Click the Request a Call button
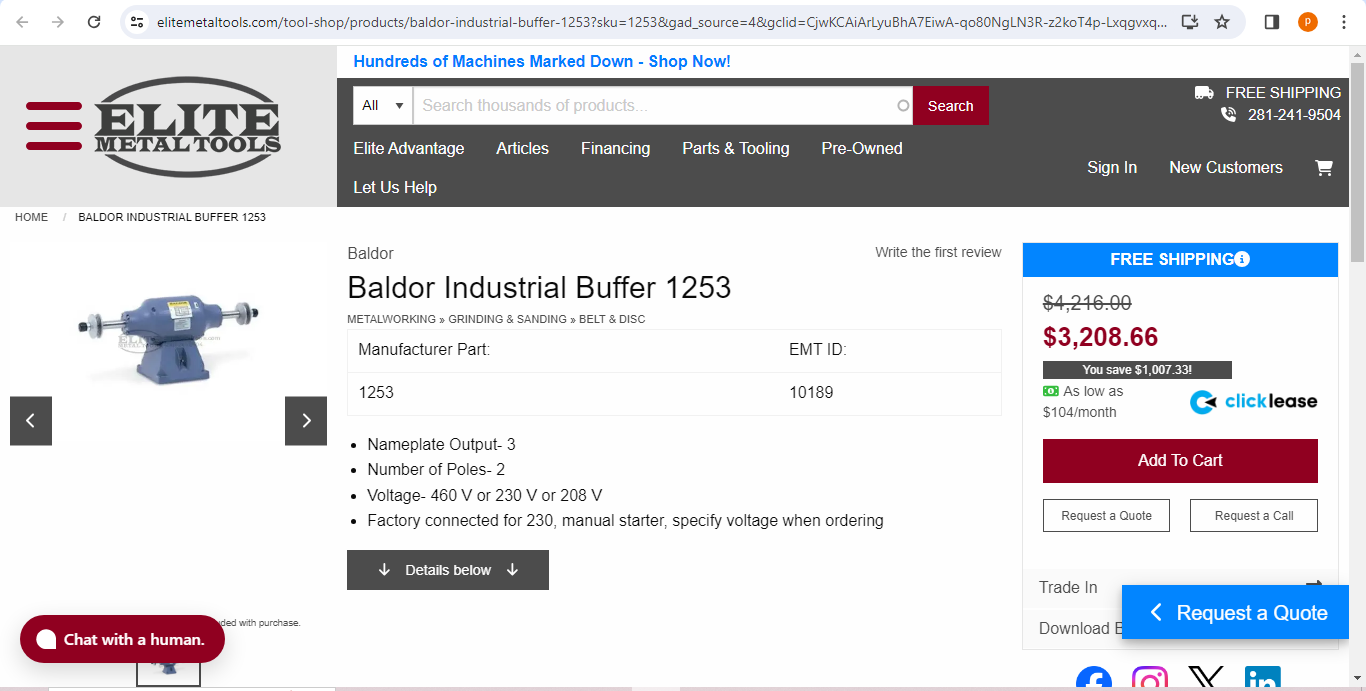1366x691 pixels. pos(1254,516)
